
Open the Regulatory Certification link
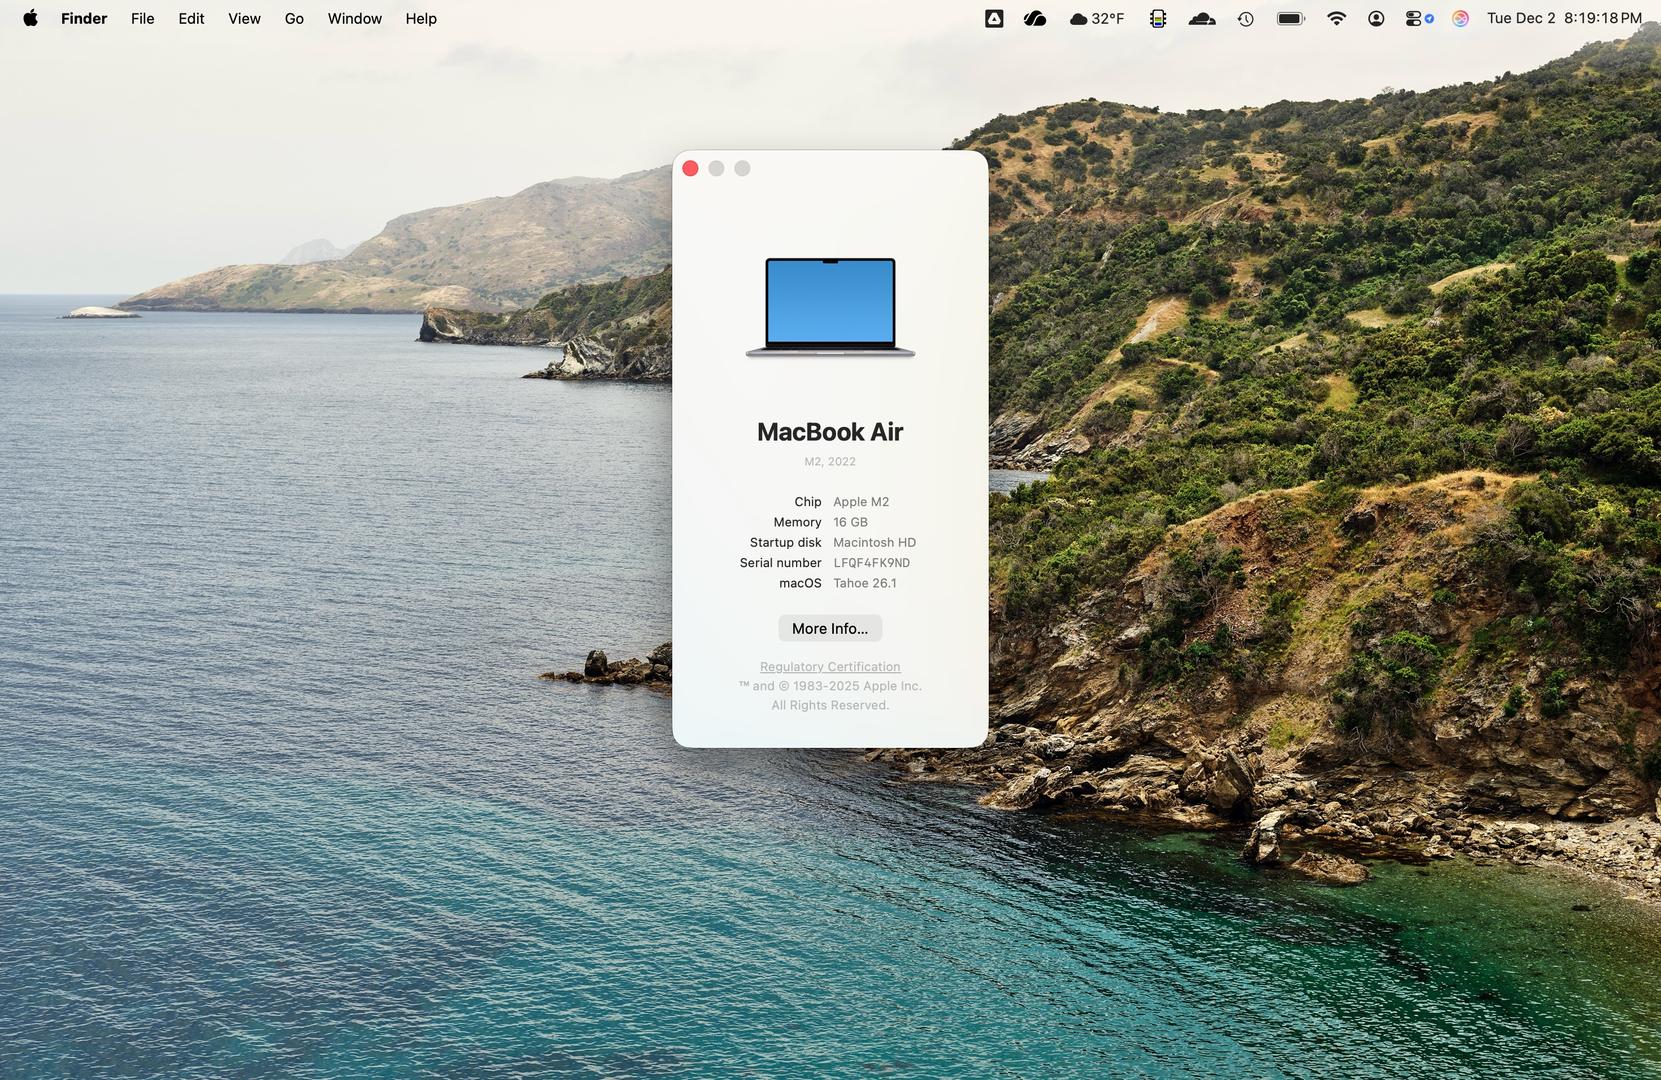click(x=830, y=667)
